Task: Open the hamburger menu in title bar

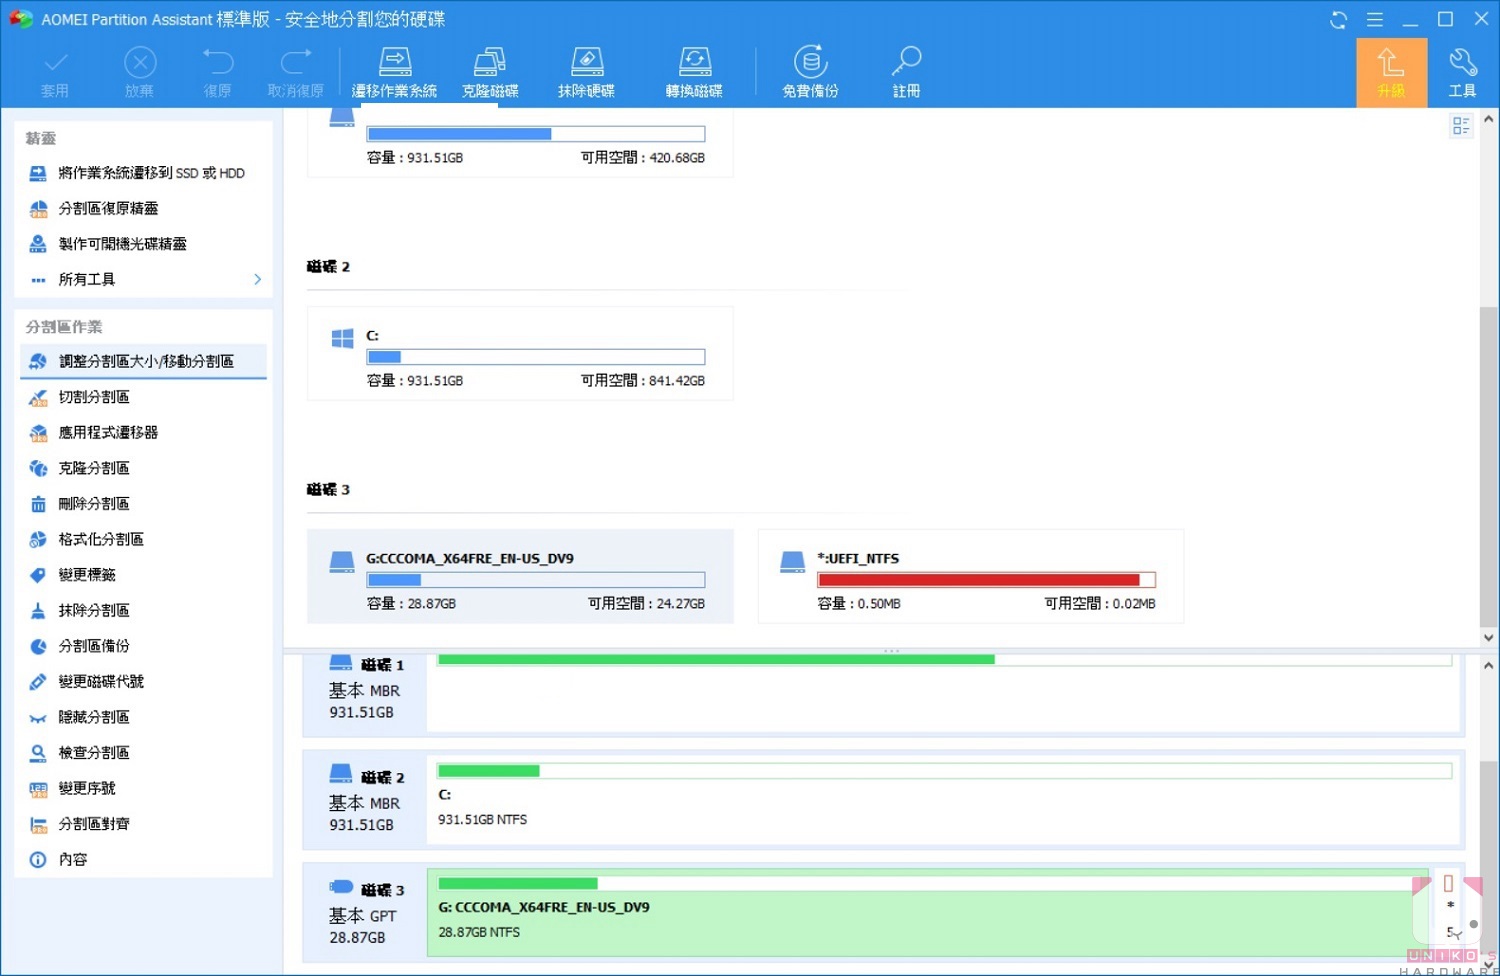Action: coord(1375,20)
